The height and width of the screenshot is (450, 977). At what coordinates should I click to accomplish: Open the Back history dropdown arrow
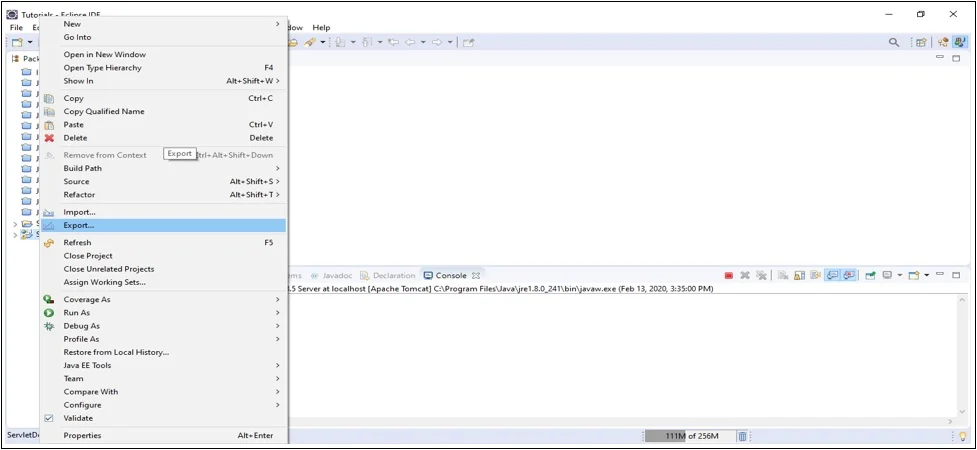(x=423, y=42)
